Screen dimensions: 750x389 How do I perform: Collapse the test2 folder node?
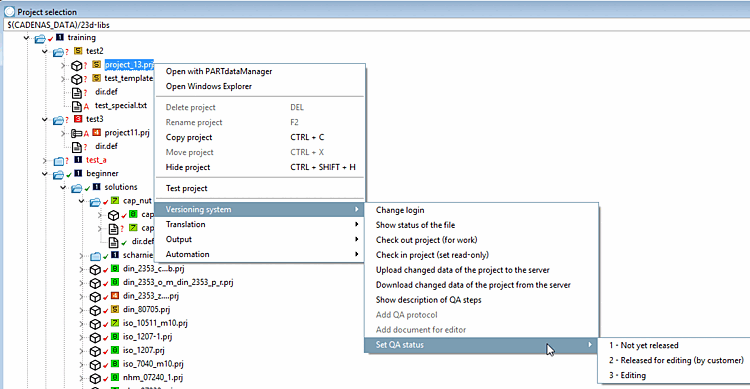click(44, 51)
